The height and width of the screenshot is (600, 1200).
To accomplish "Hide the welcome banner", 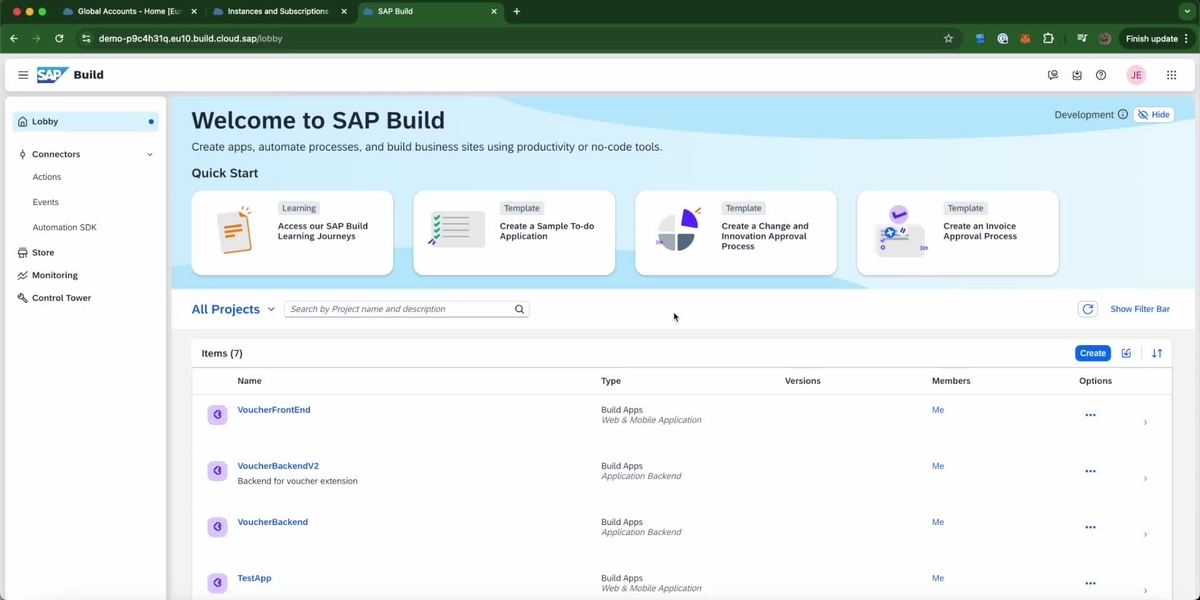I will tap(1153, 115).
